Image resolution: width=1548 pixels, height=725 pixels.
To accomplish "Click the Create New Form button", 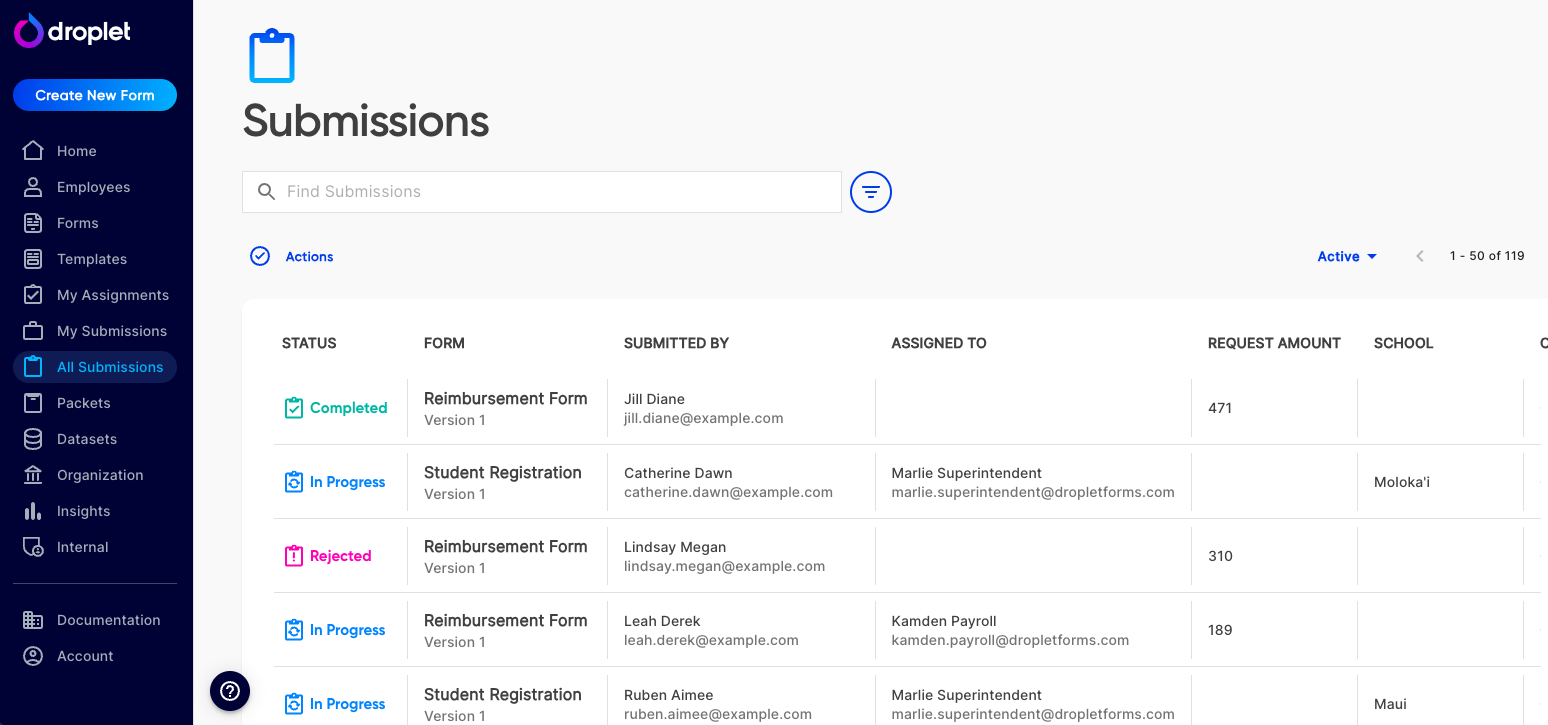I will (x=95, y=95).
